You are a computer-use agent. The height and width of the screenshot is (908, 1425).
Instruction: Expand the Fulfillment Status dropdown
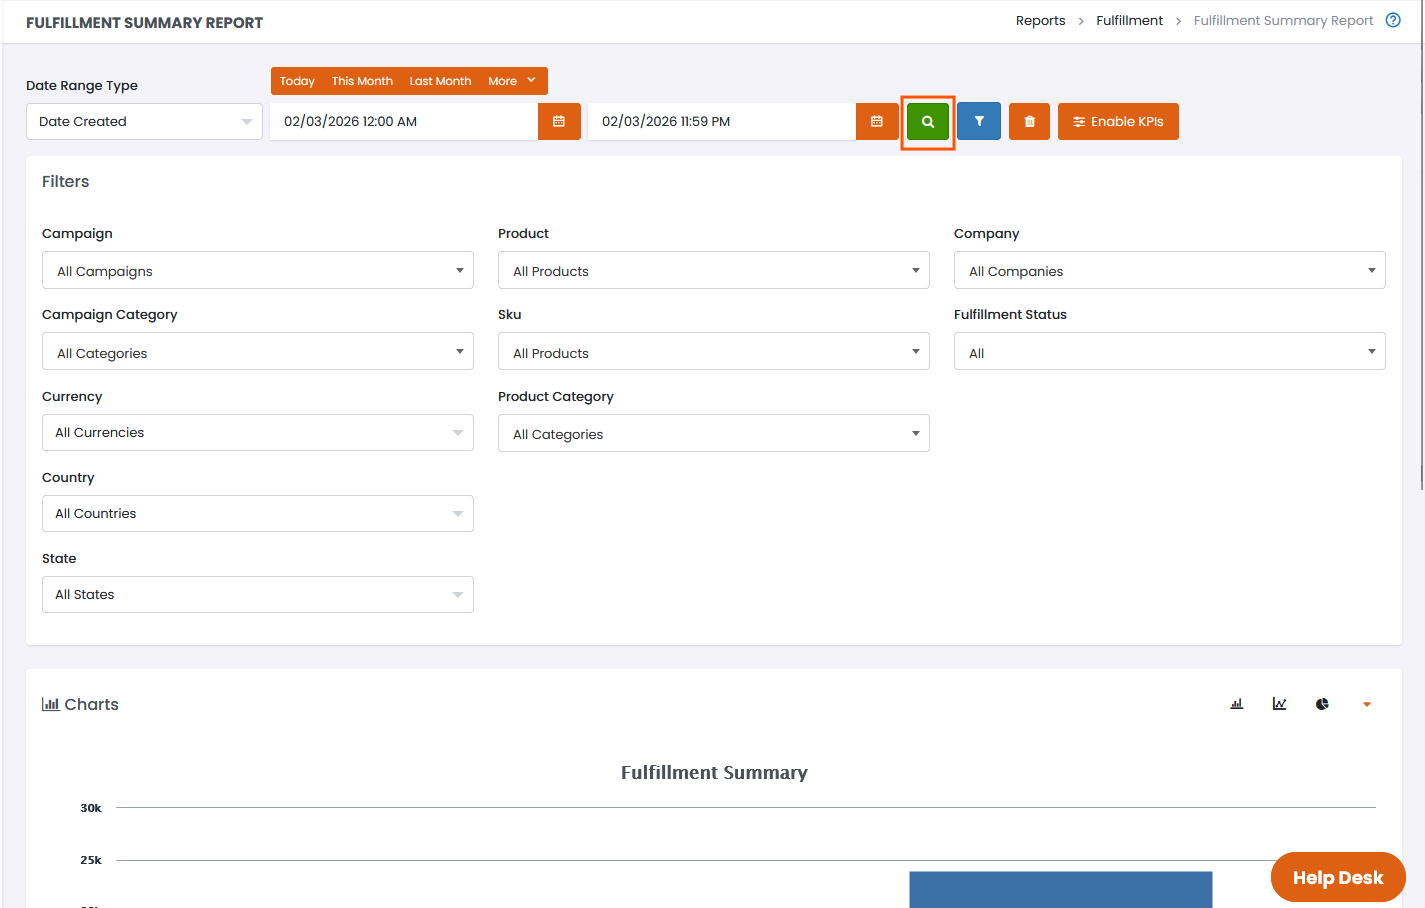[x=1169, y=352]
